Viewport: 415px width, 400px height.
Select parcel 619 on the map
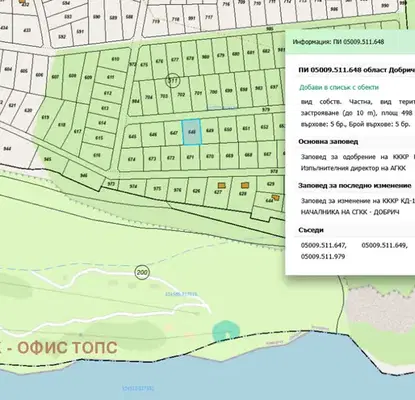coord(46,117)
